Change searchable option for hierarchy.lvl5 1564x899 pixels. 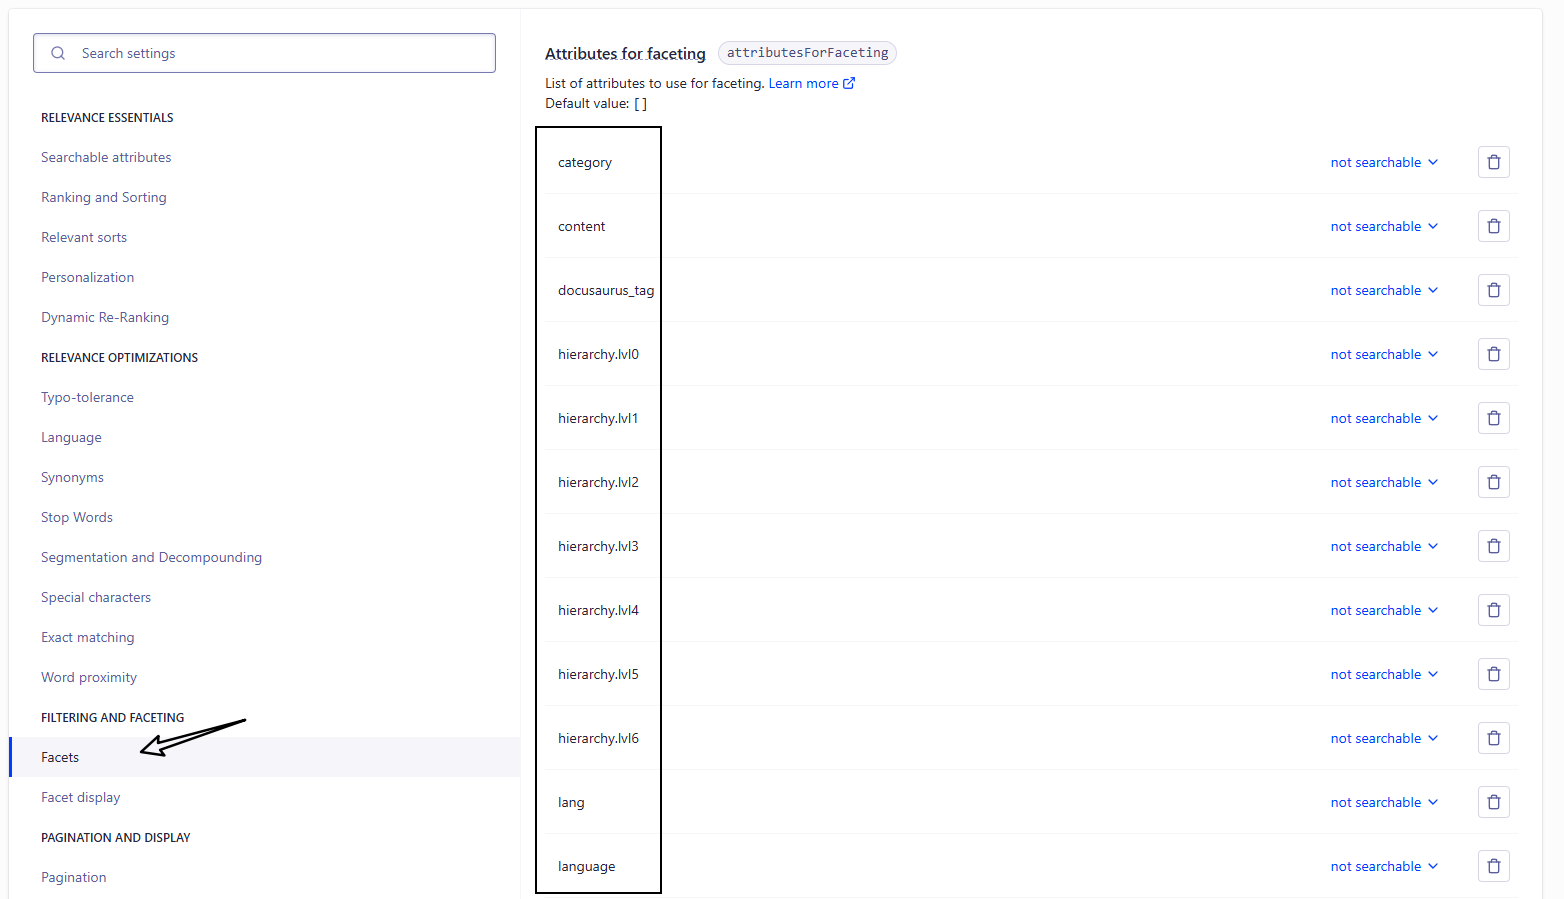[x=1384, y=674]
